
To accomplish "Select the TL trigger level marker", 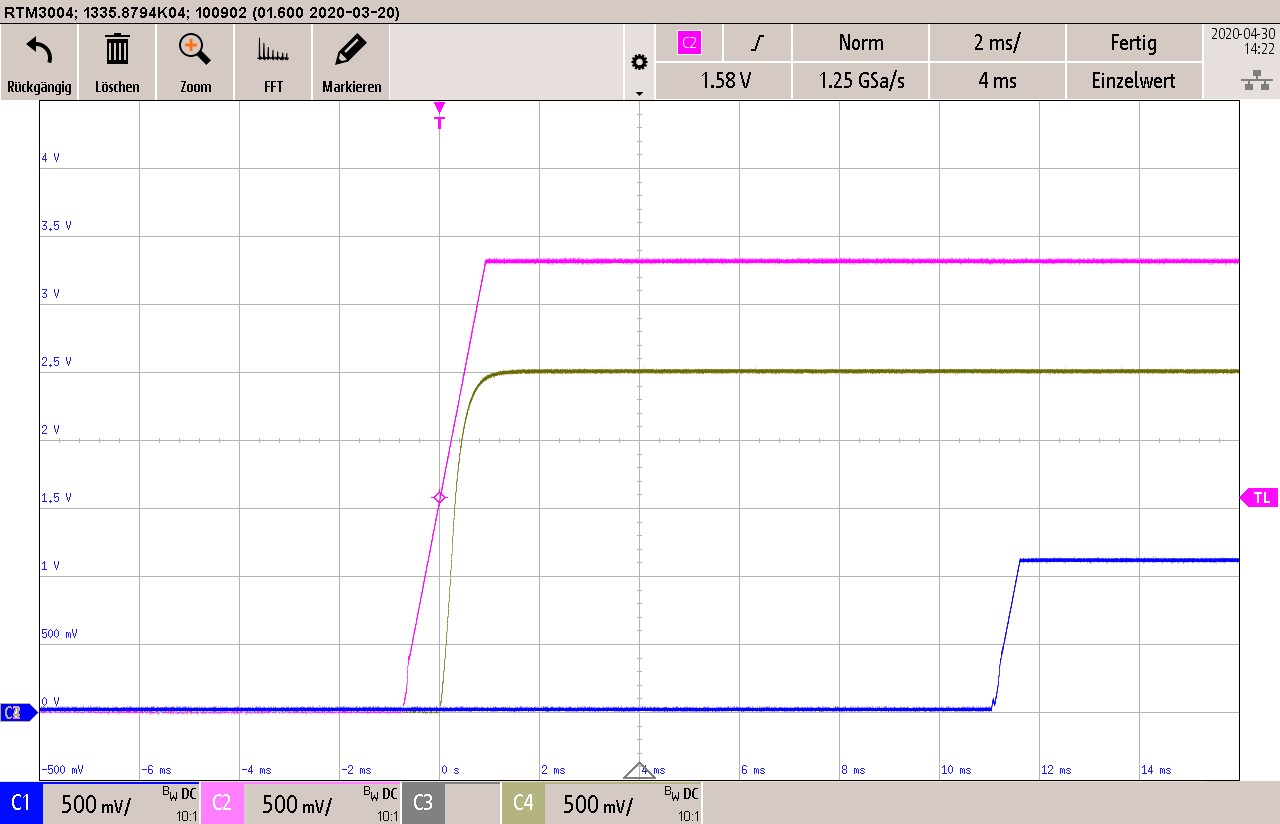I will coord(1259,497).
